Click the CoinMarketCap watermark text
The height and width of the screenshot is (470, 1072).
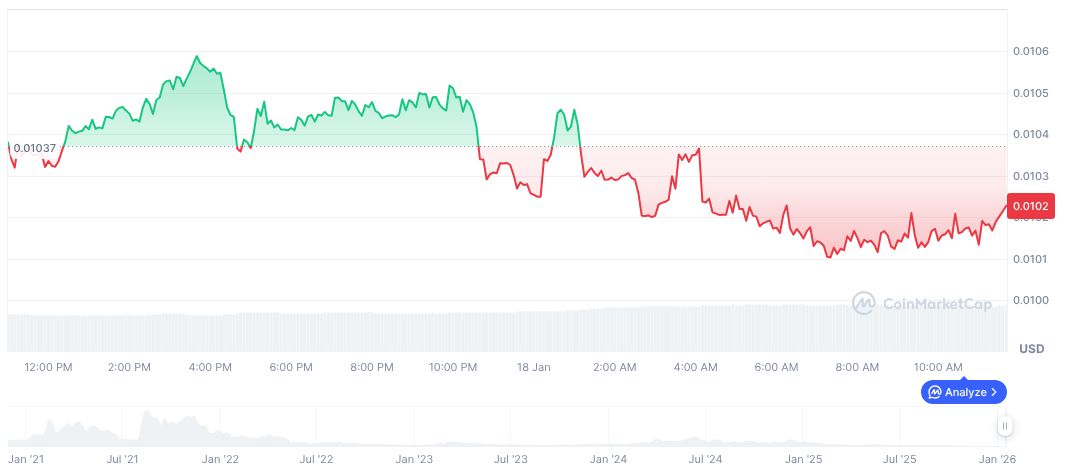pos(936,303)
